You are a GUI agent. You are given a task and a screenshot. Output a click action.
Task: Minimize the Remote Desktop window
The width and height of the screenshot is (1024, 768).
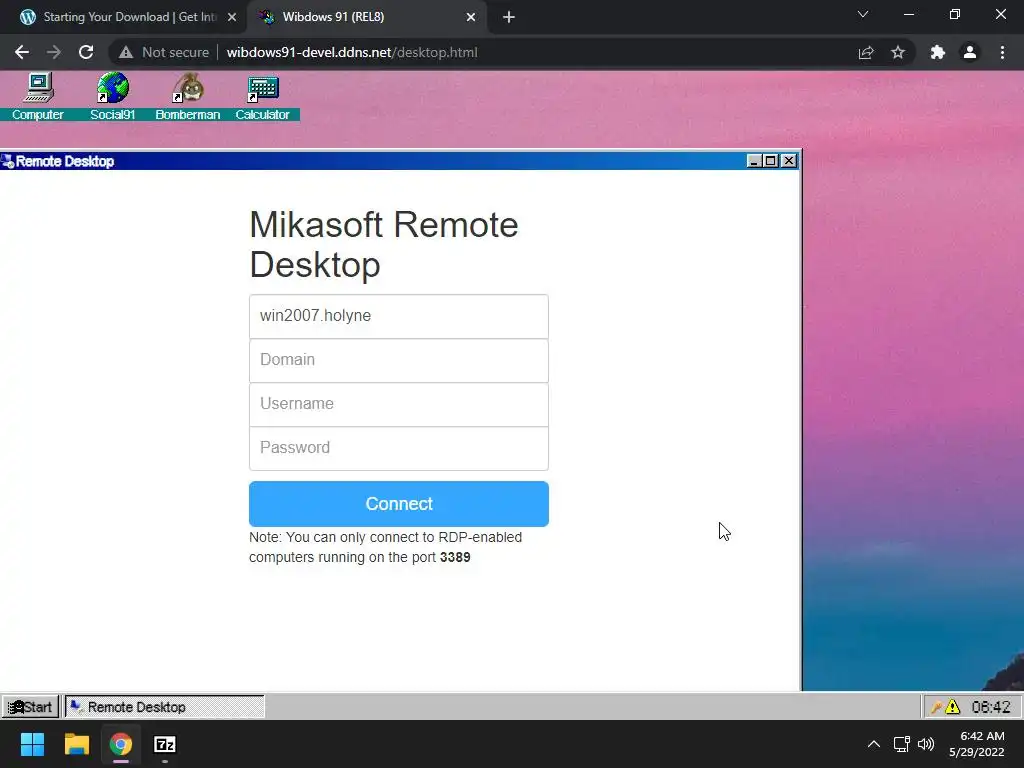(x=754, y=161)
